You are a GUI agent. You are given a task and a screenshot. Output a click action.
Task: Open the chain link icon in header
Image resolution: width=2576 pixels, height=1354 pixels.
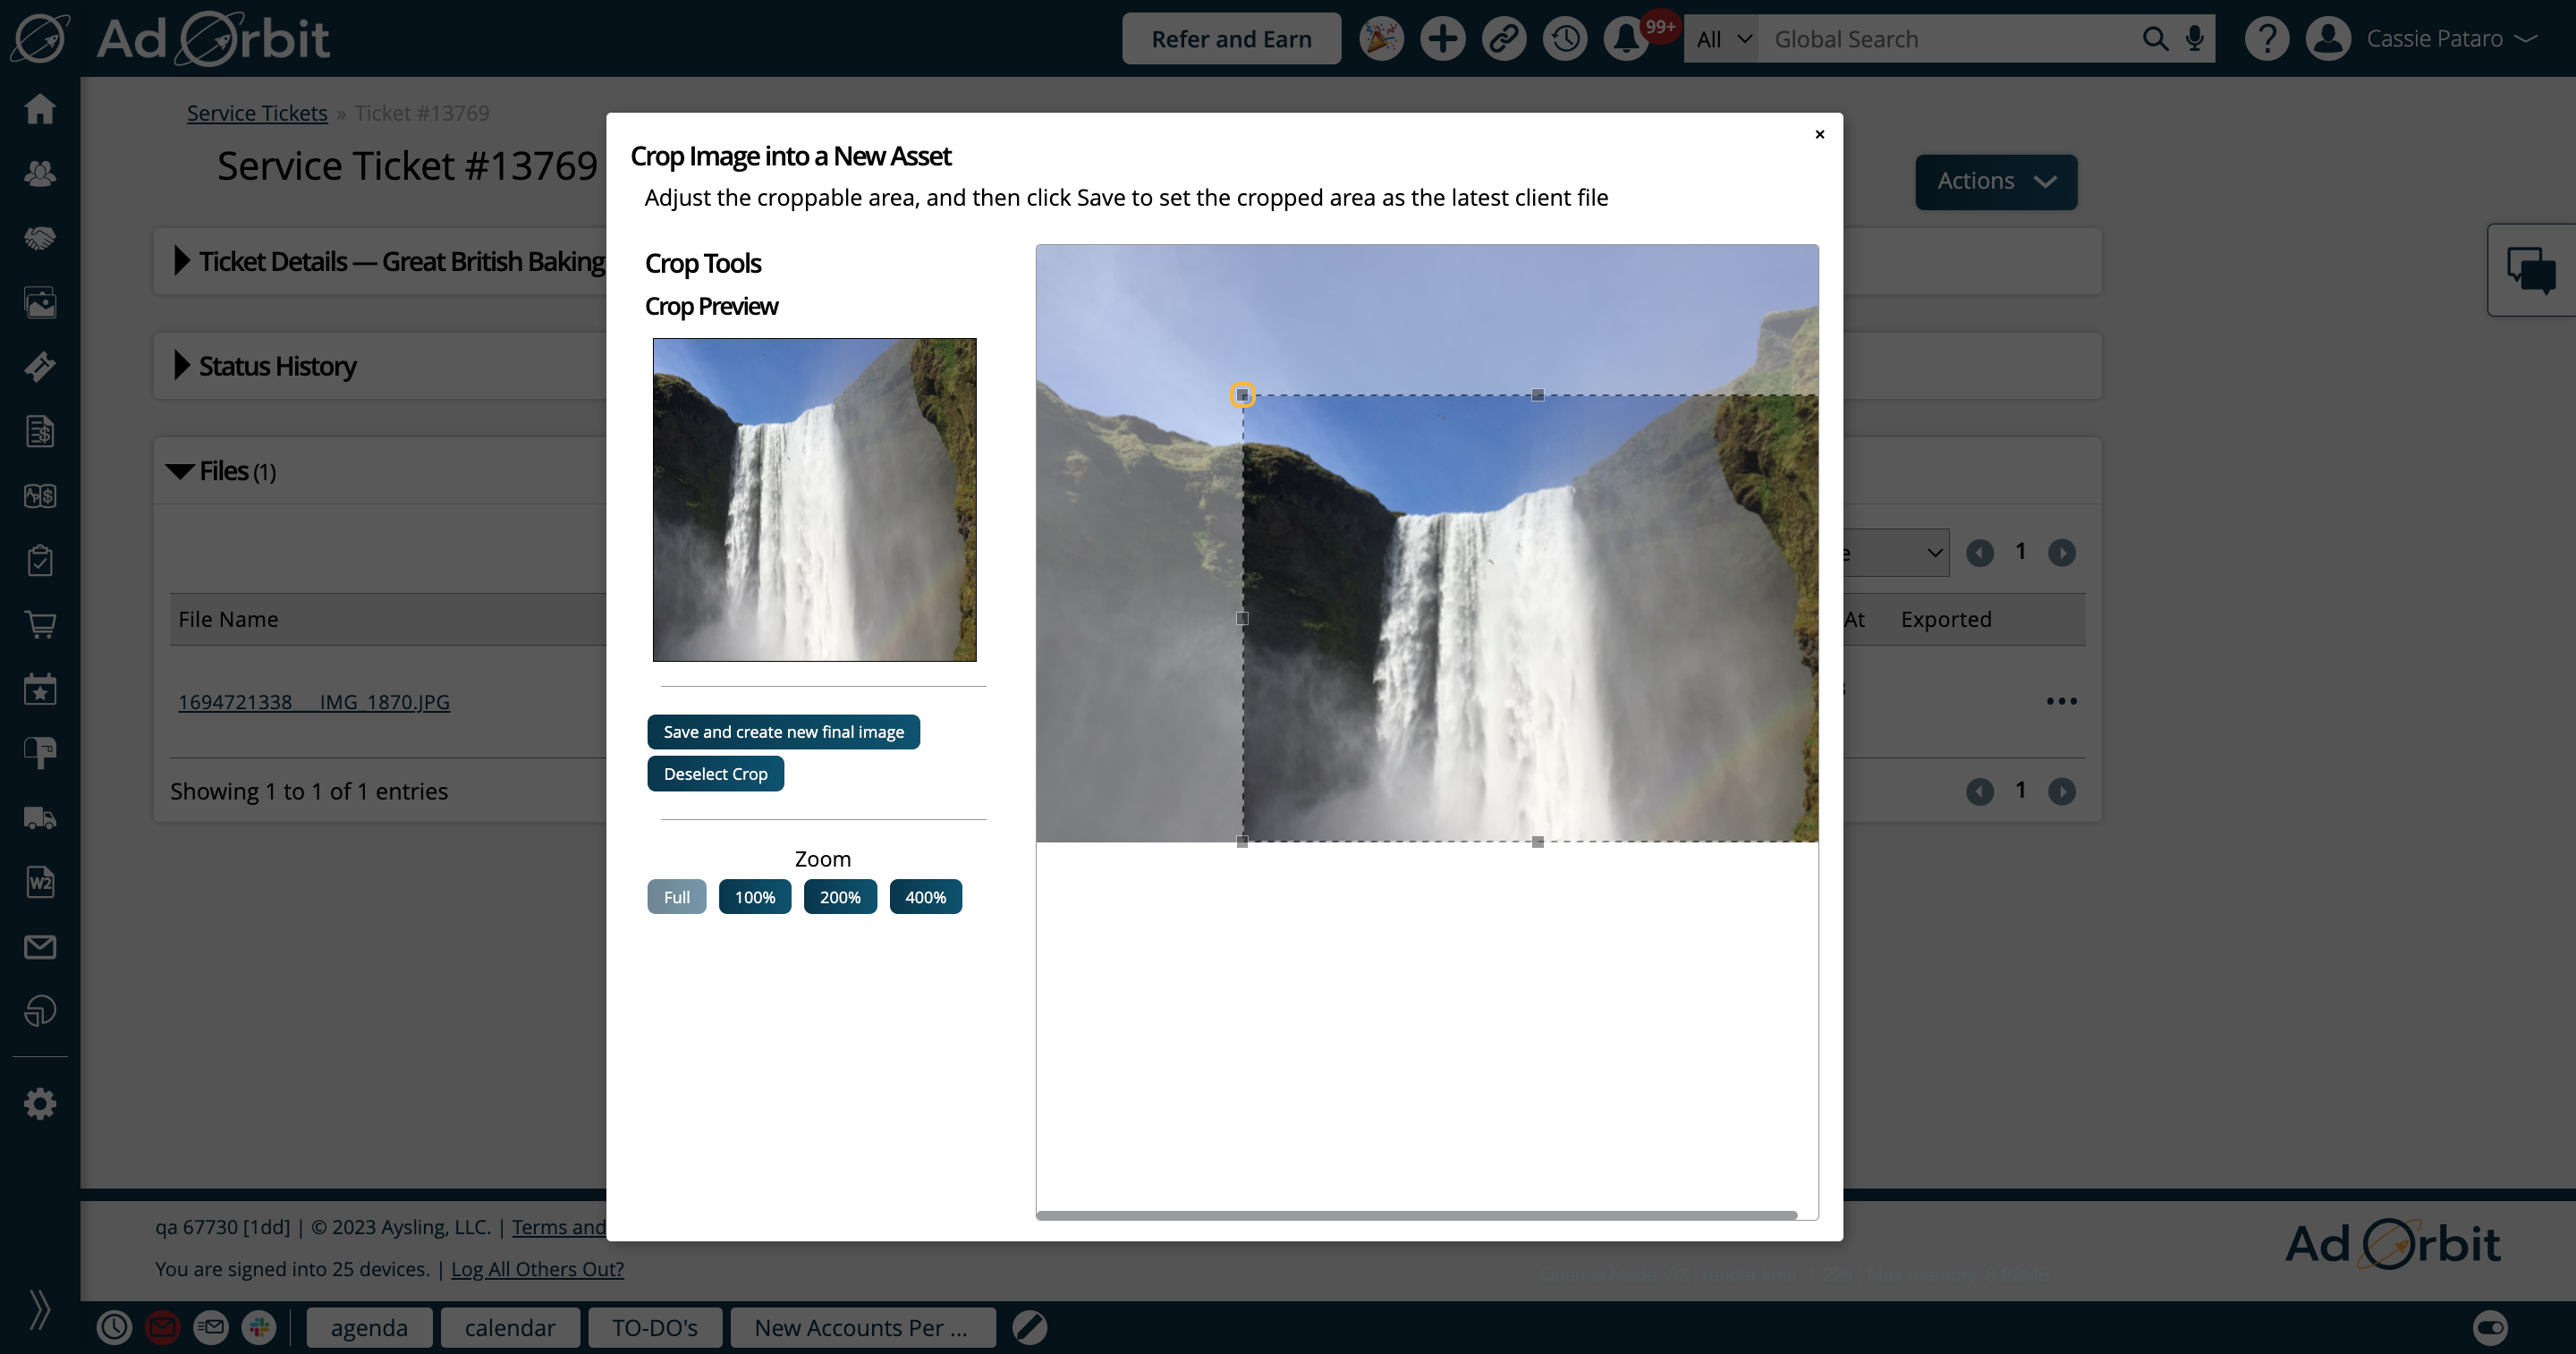(x=1504, y=39)
